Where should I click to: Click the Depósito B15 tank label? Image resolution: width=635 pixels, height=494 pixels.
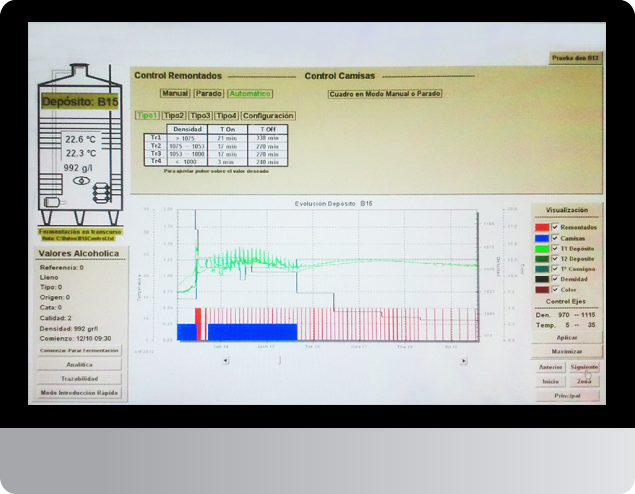(80, 102)
